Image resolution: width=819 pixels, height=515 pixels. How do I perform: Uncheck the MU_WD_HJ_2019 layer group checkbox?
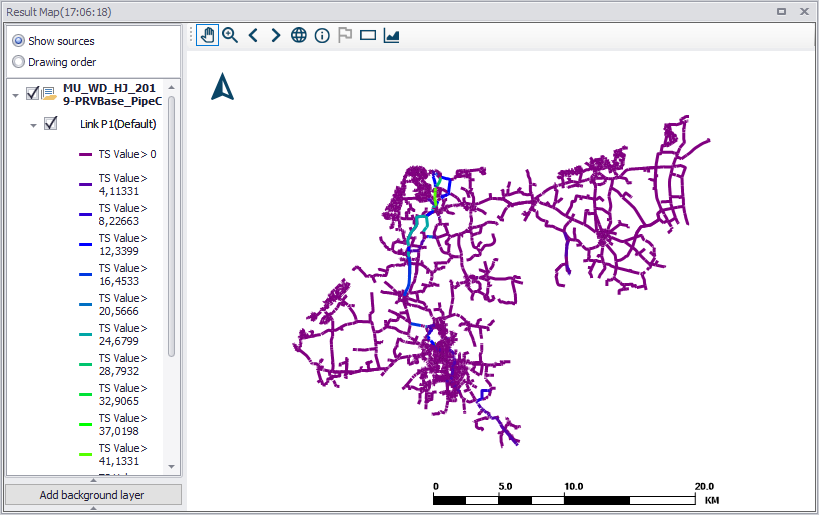click(32, 93)
